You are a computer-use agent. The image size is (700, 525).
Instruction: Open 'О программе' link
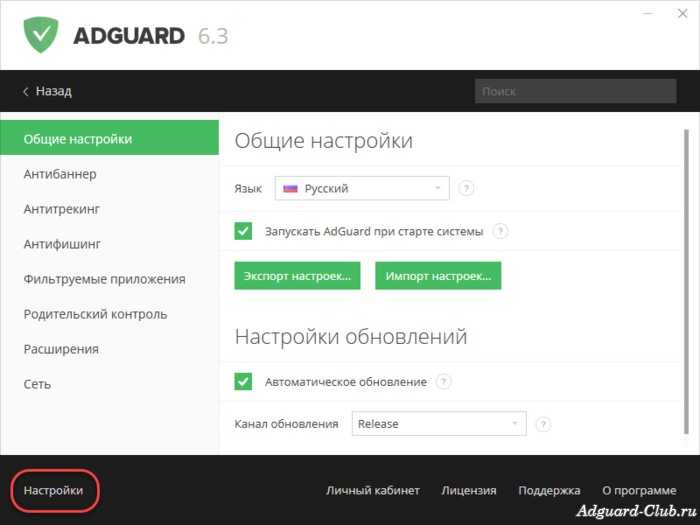639,490
